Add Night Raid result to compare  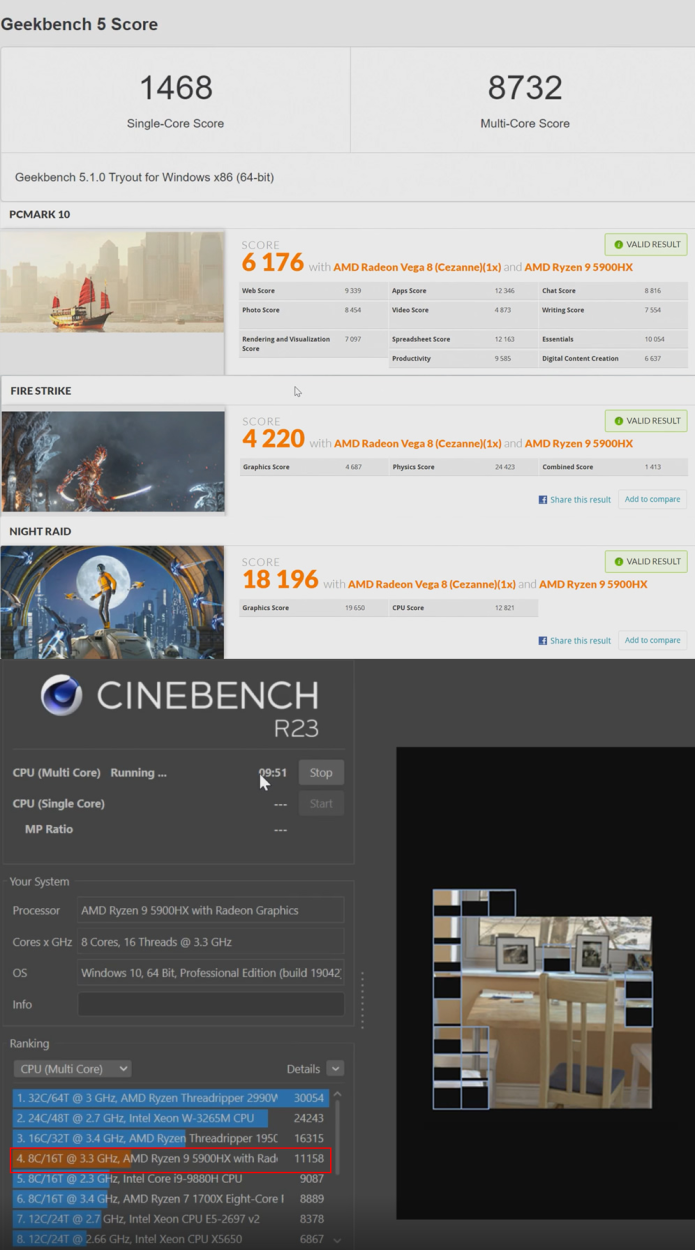coord(652,640)
